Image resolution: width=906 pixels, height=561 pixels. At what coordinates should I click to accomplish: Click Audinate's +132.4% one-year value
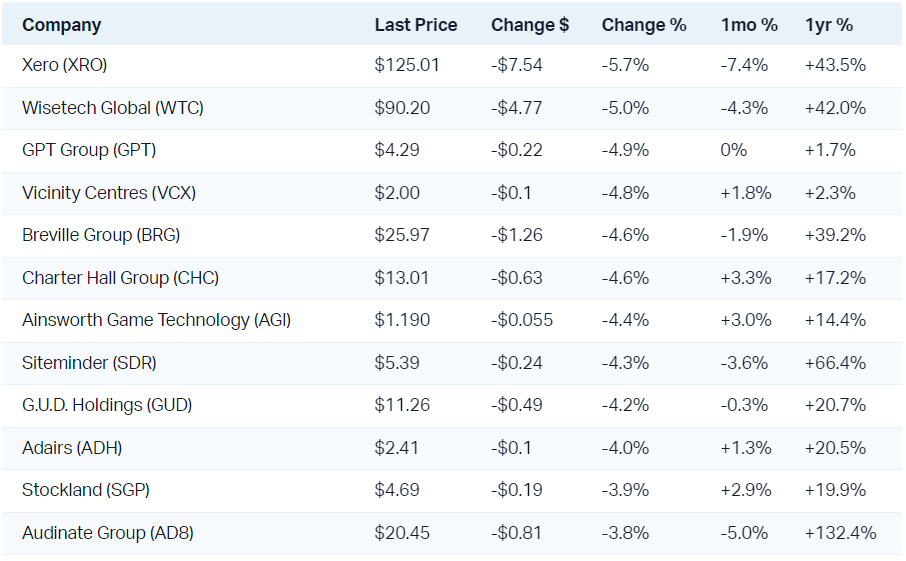pos(840,533)
